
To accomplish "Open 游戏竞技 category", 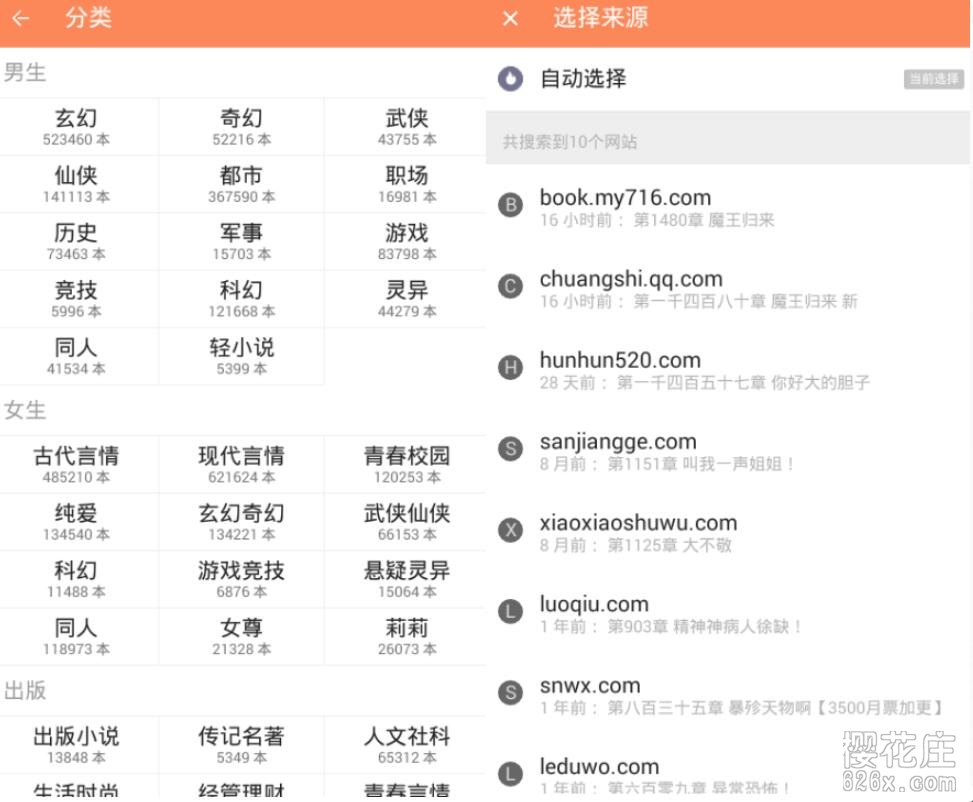I will point(241,579).
